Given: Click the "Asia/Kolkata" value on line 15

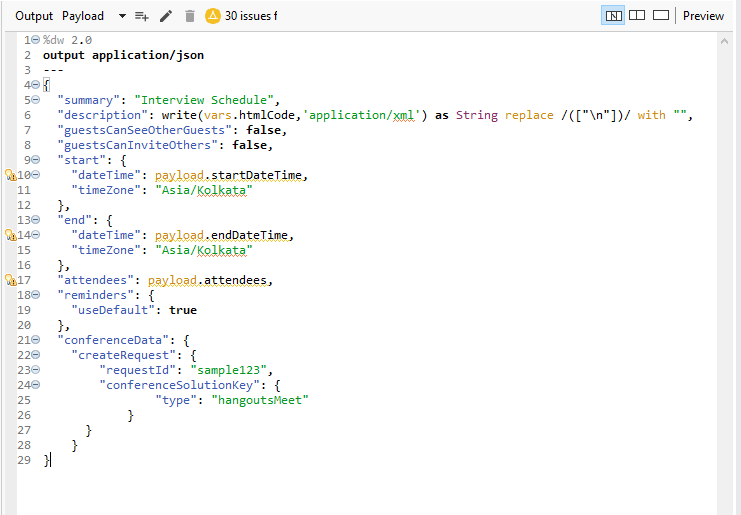Looking at the screenshot, I should [x=204, y=250].
